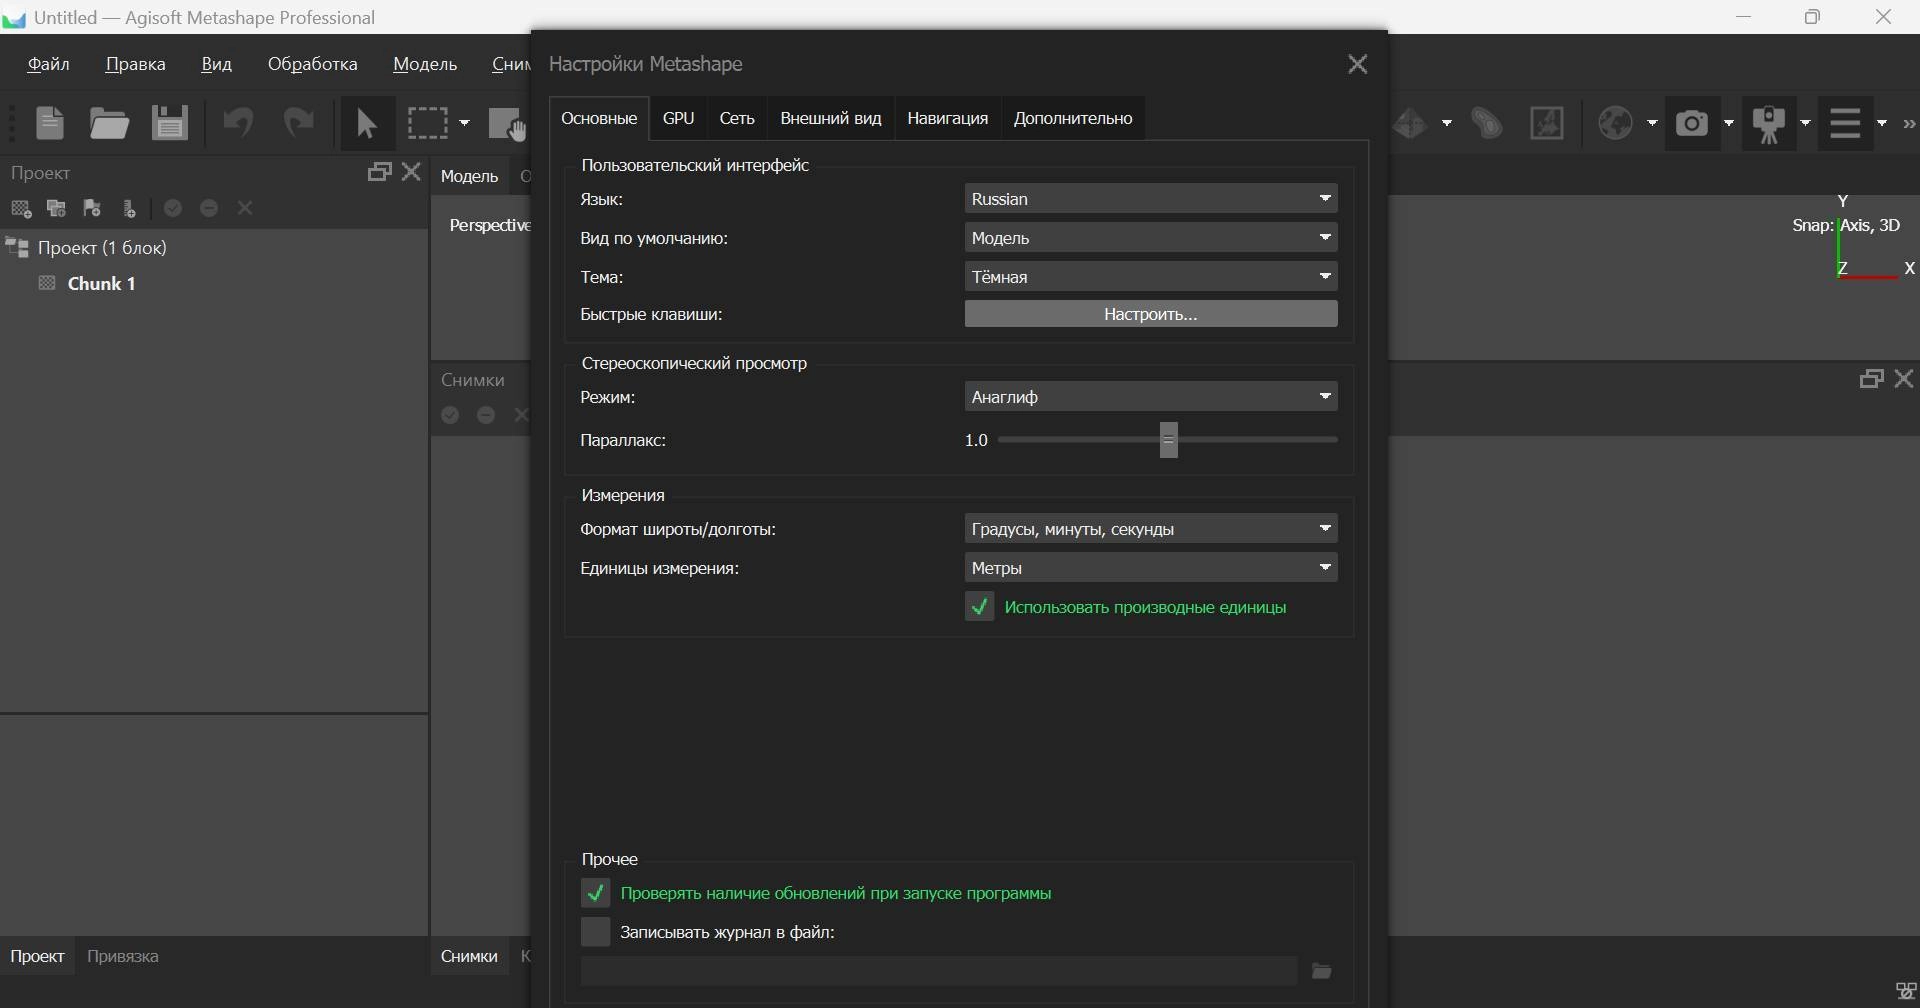
Task: Click the Настроить... hotkeys button
Action: pos(1151,314)
